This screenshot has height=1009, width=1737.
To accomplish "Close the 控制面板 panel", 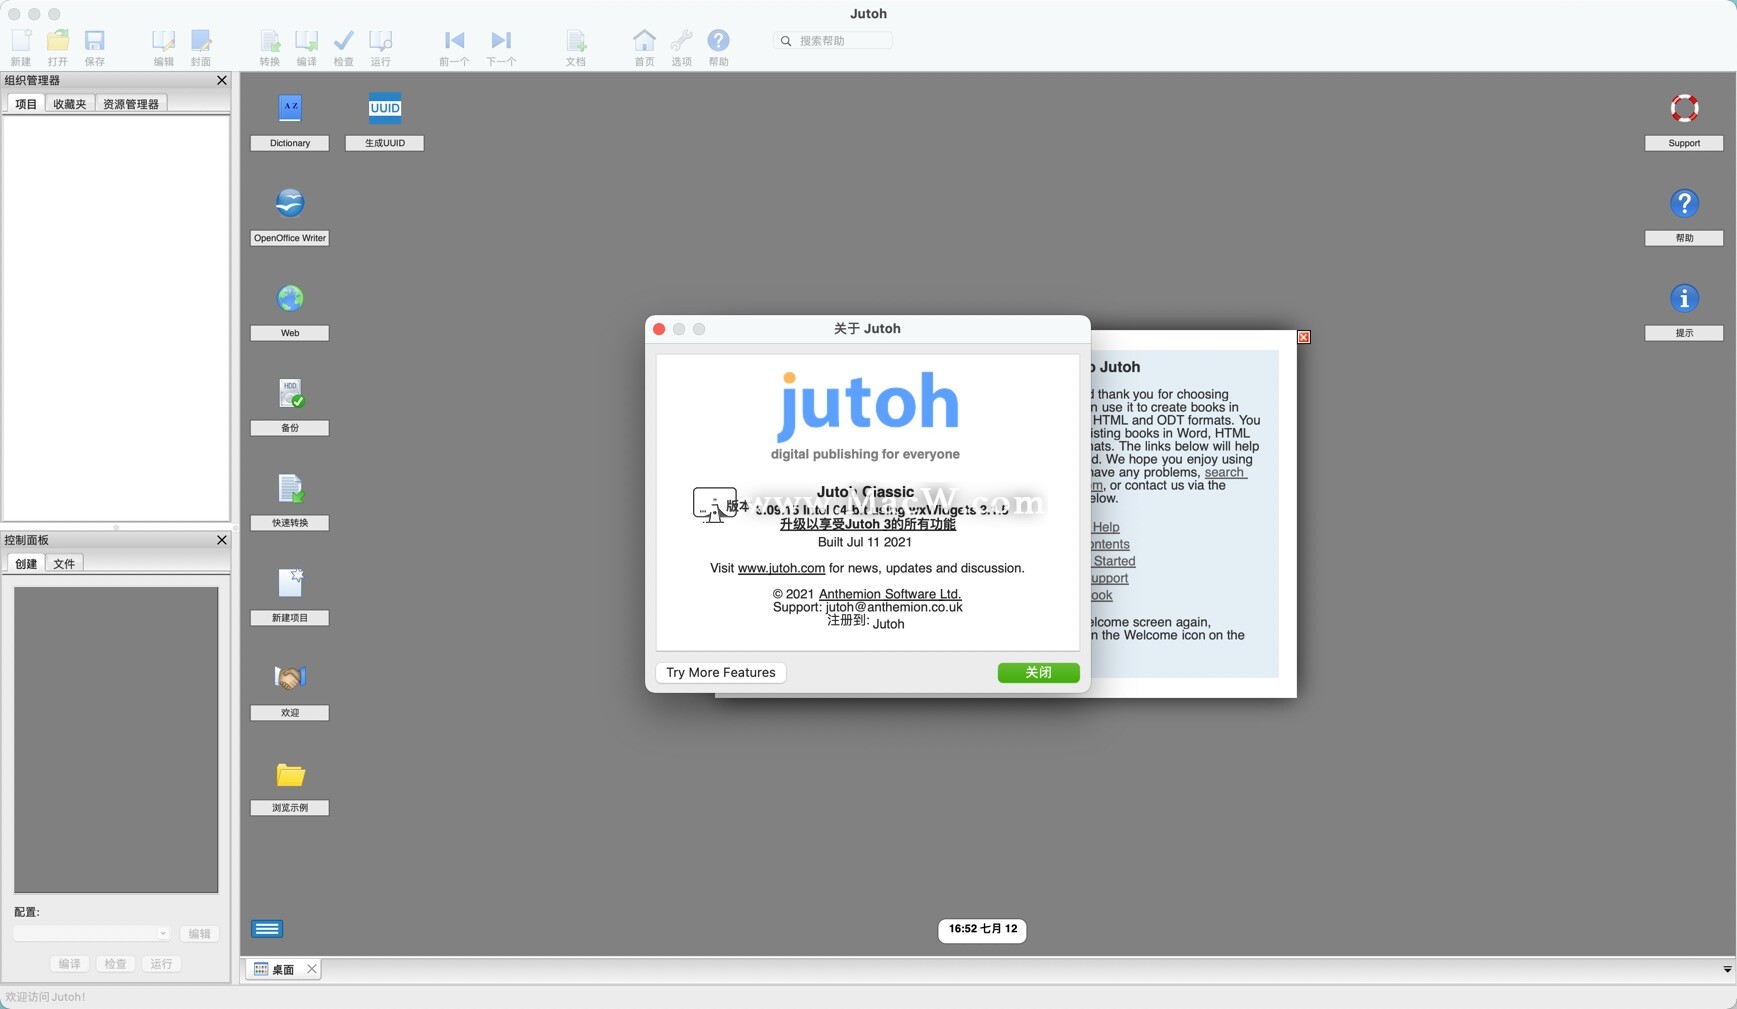I will (x=222, y=540).
